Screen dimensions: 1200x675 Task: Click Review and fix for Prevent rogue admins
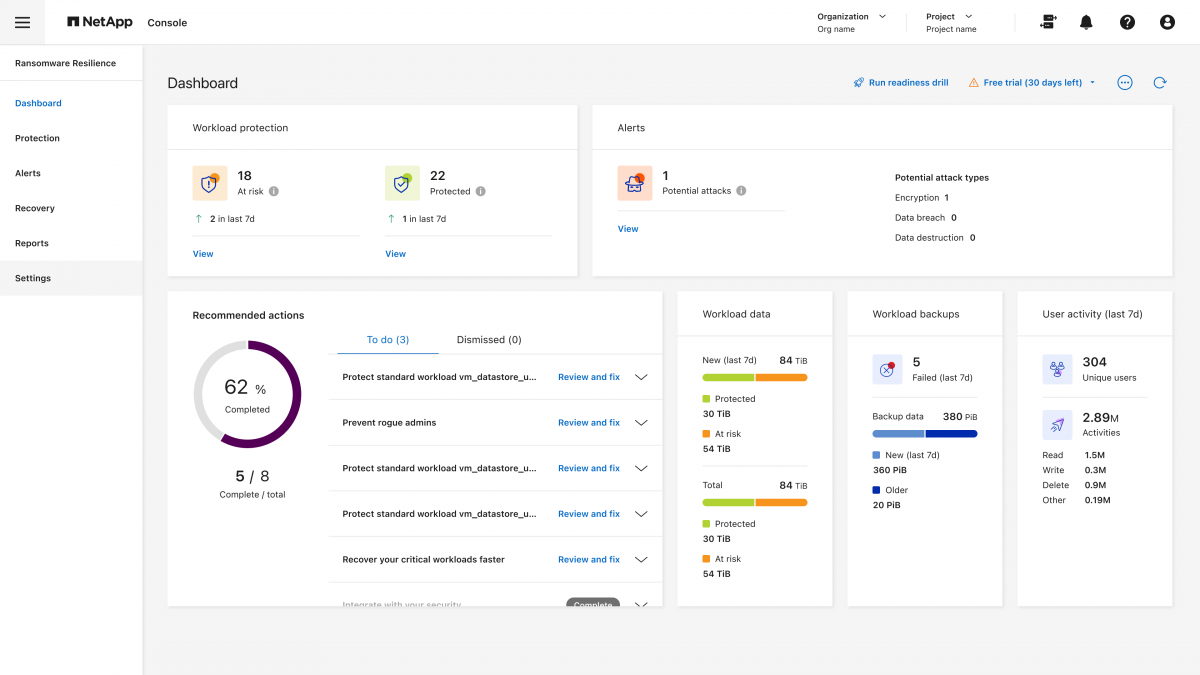click(x=588, y=422)
